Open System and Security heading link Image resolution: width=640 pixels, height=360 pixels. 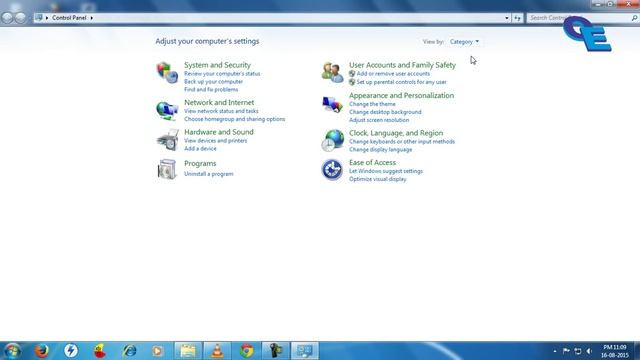[217, 65]
